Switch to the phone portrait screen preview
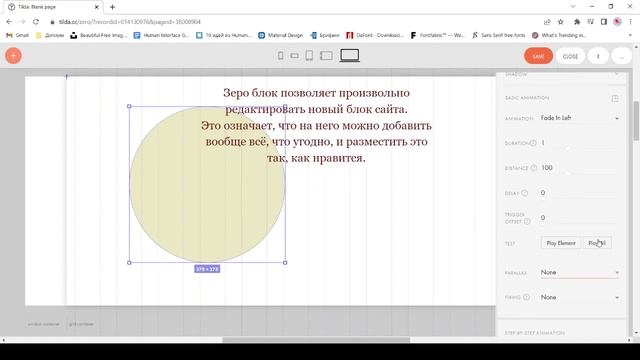The width and height of the screenshot is (640, 360). (x=280, y=56)
